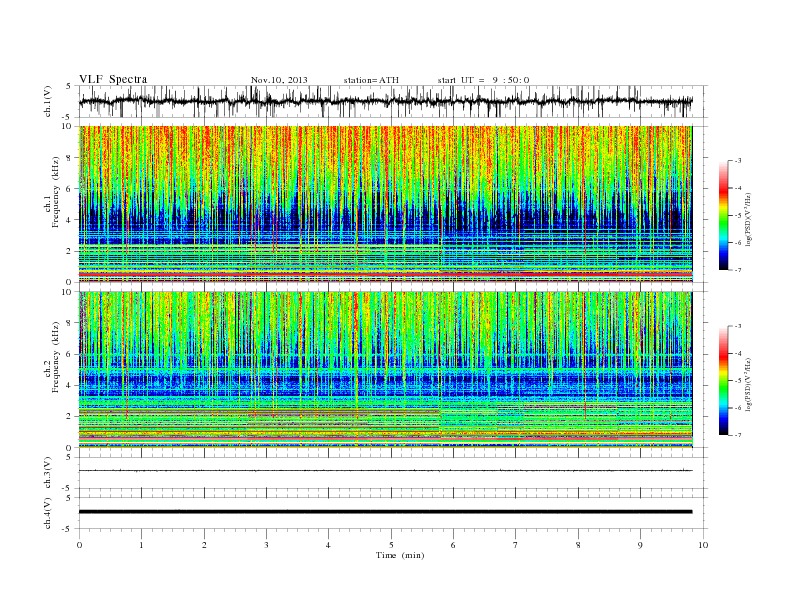Click time axis tick label "2"
The image size is (792, 612).
pos(204,545)
